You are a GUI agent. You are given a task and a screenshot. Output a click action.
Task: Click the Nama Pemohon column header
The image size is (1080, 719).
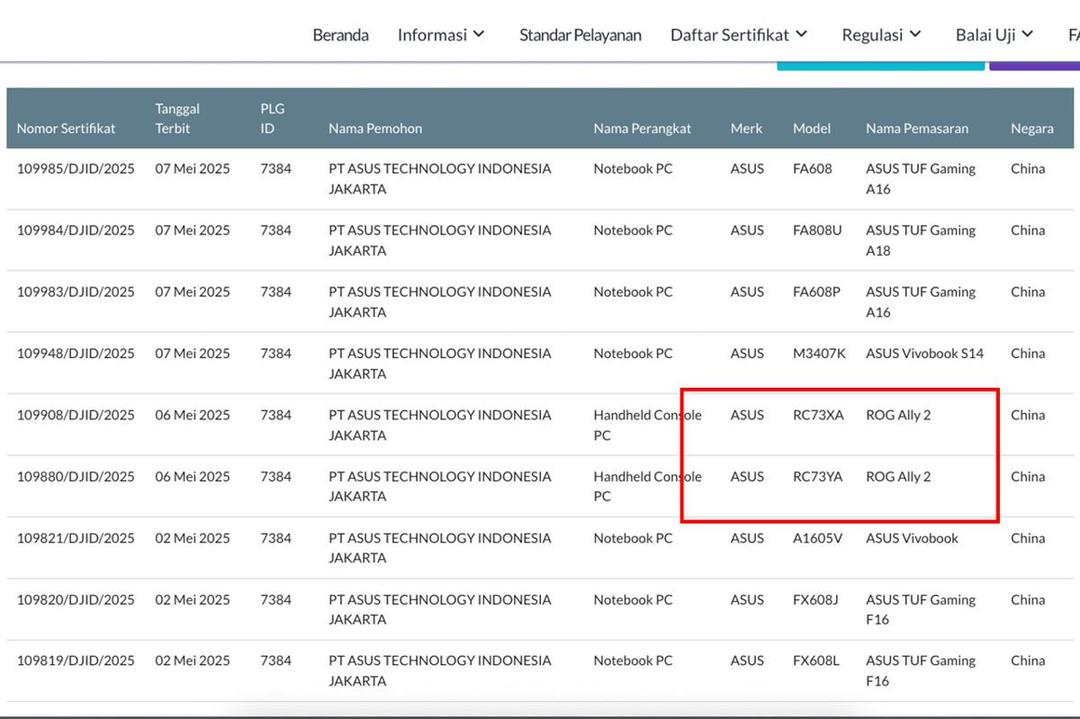coord(375,128)
